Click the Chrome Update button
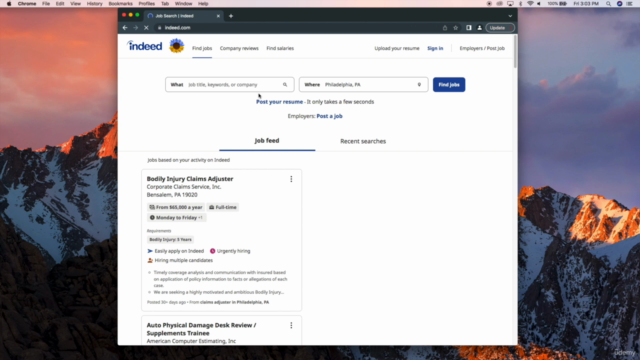 pos(500,28)
